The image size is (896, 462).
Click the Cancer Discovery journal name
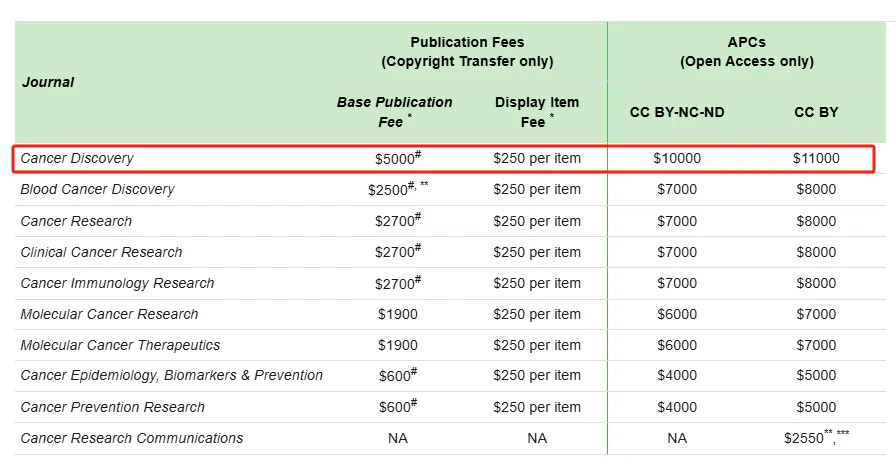[x=77, y=158]
